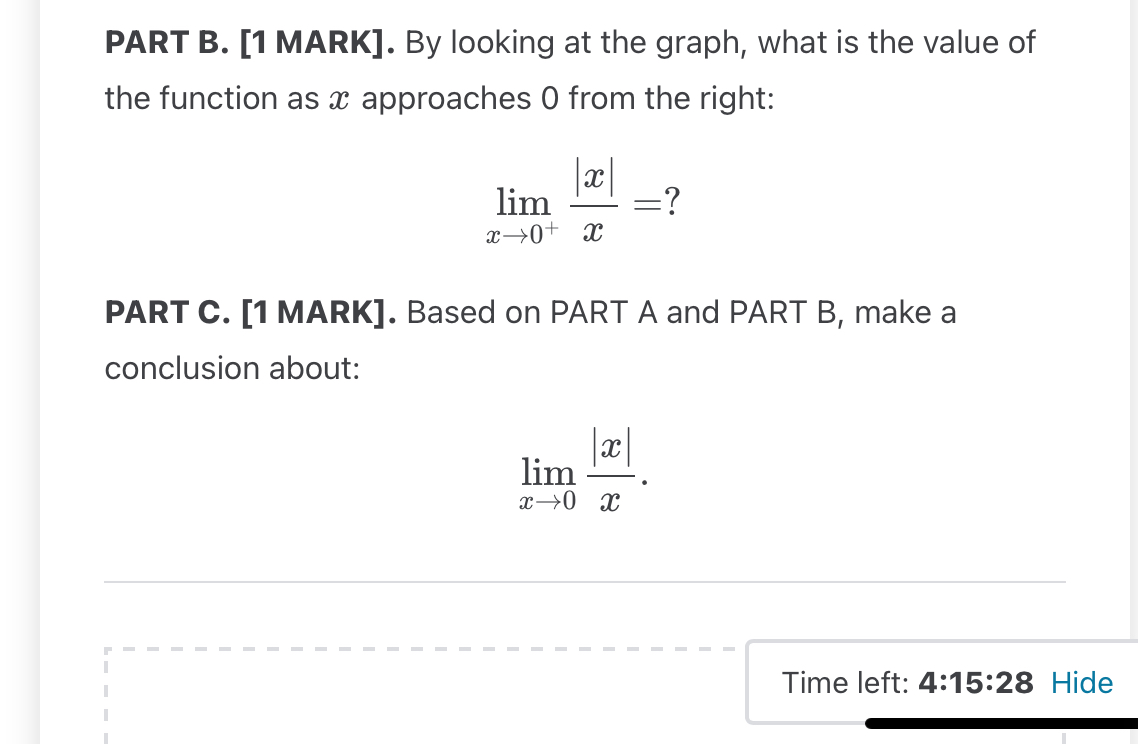Image resolution: width=1138 pixels, height=744 pixels.
Task: Select the limit formula under PART C
Action: pyautogui.click(x=578, y=470)
